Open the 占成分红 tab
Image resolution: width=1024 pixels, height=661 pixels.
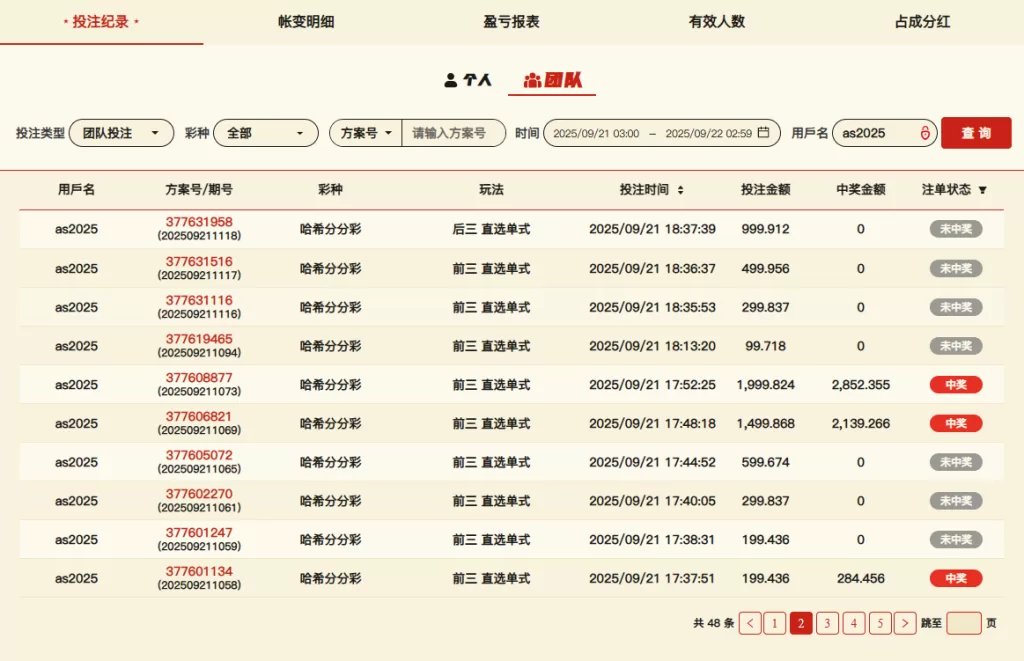(x=921, y=21)
